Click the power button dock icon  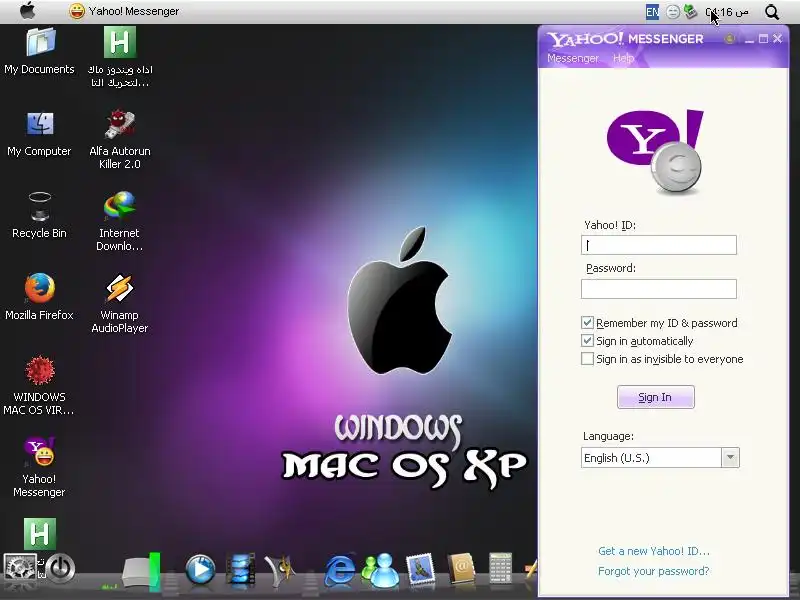click(60, 568)
